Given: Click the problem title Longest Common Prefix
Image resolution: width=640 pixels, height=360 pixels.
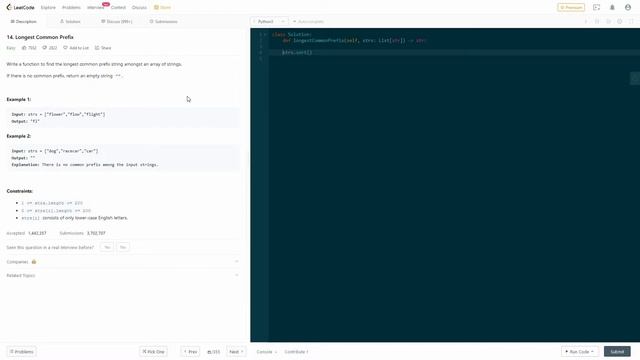Looking at the screenshot, I should (x=40, y=37).
